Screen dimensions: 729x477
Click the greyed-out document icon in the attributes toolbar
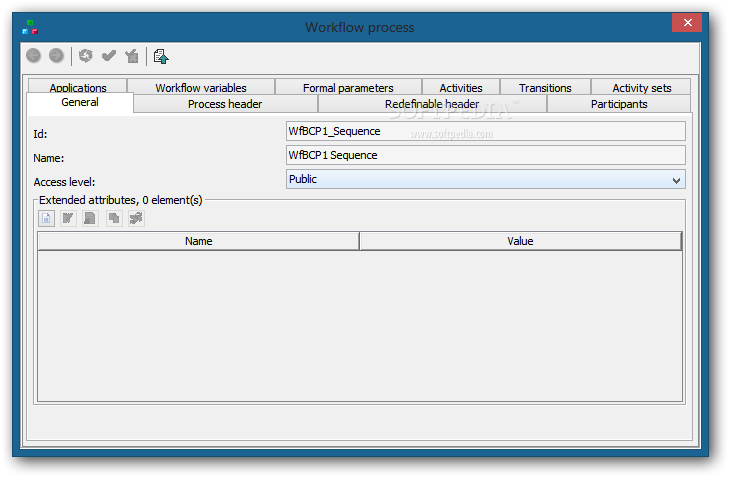(x=90, y=218)
